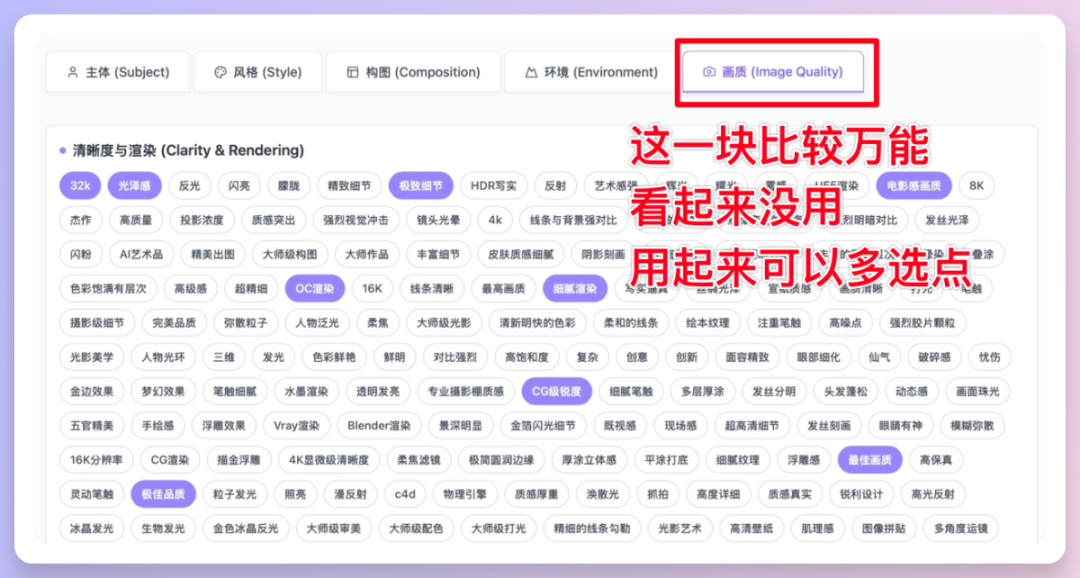Unselect the 电影感画质 tag
Viewport: 1080px width, 578px height.
pyautogui.click(x=914, y=186)
